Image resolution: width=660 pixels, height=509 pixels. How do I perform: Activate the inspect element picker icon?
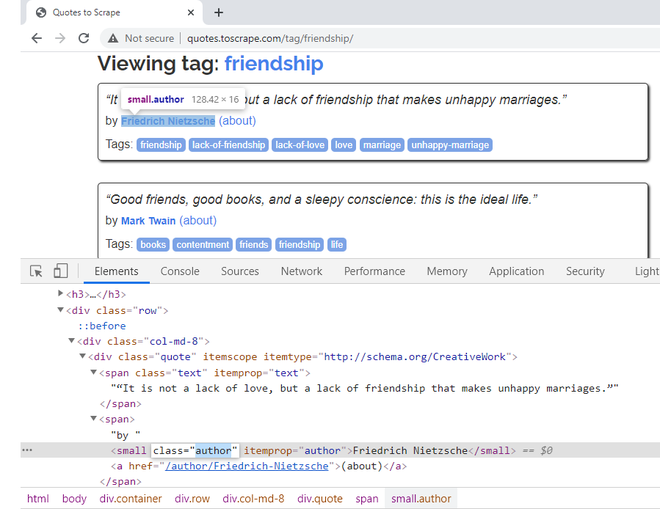(x=36, y=271)
